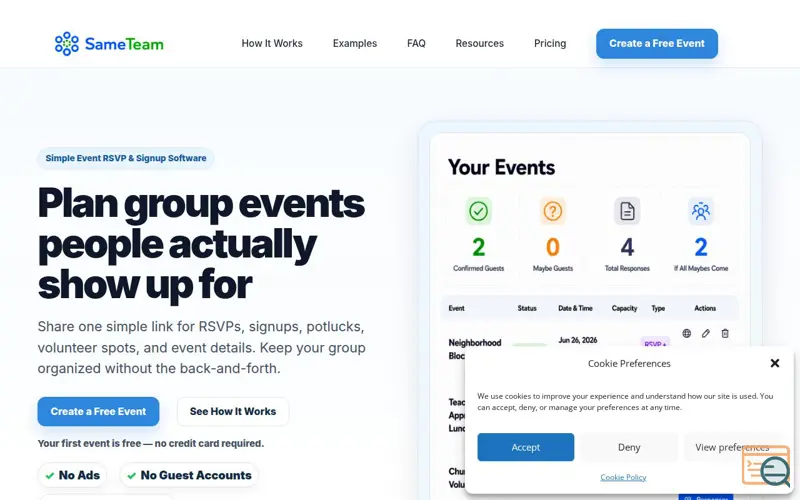
Task: Click the Neighborhood event name
Action: point(474,343)
